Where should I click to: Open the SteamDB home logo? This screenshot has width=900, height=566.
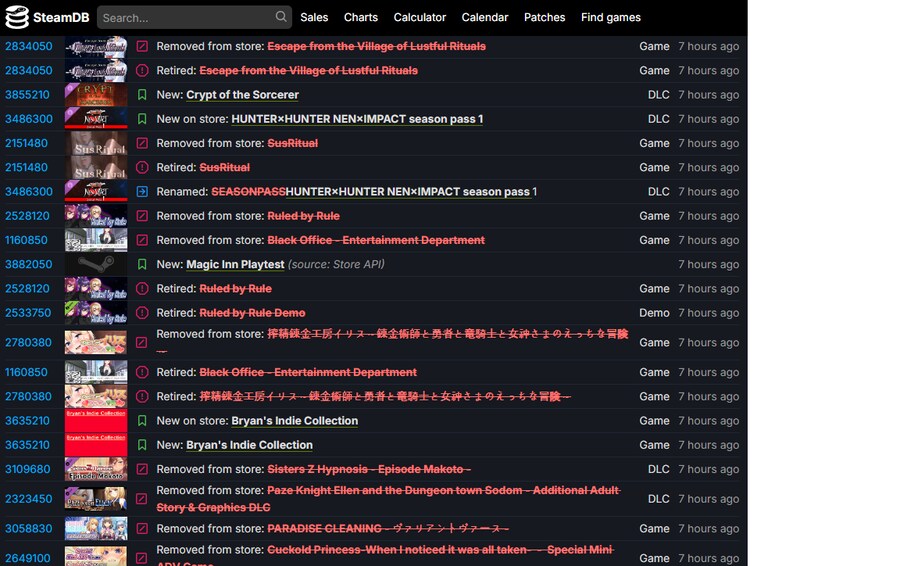[47, 17]
